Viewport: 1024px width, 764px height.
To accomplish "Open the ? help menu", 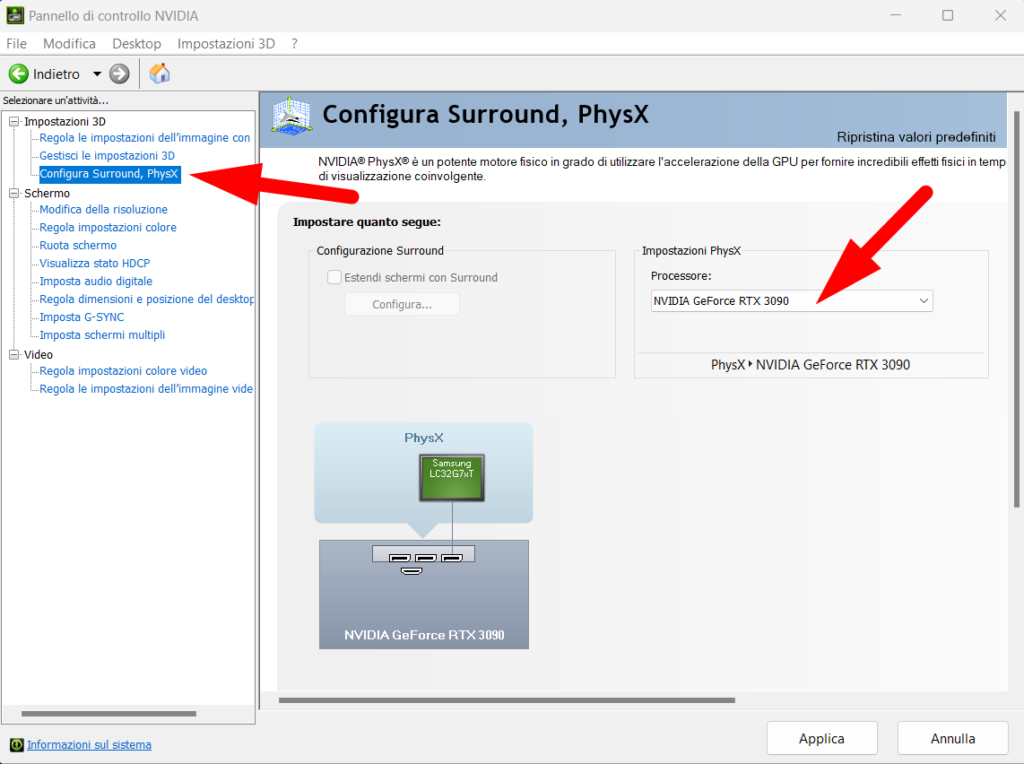I will pyautogui.click(x=295, y=44).
